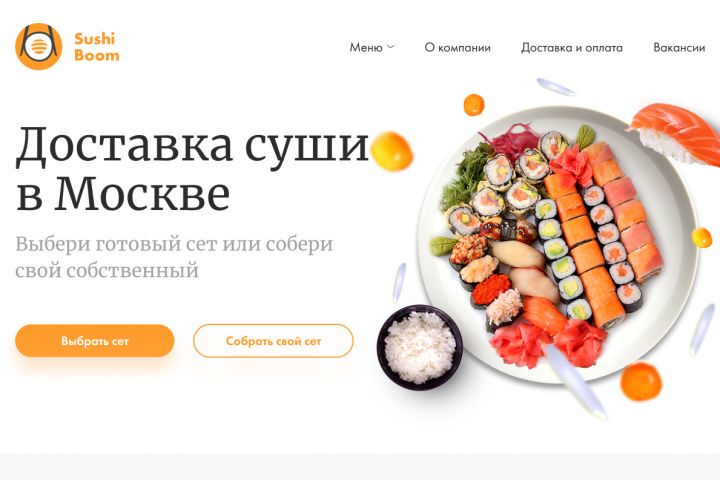Click the bowl of white rice
The height and width of the screenshot is (480, 720).
pyautogui.click(x=420, y=347)
